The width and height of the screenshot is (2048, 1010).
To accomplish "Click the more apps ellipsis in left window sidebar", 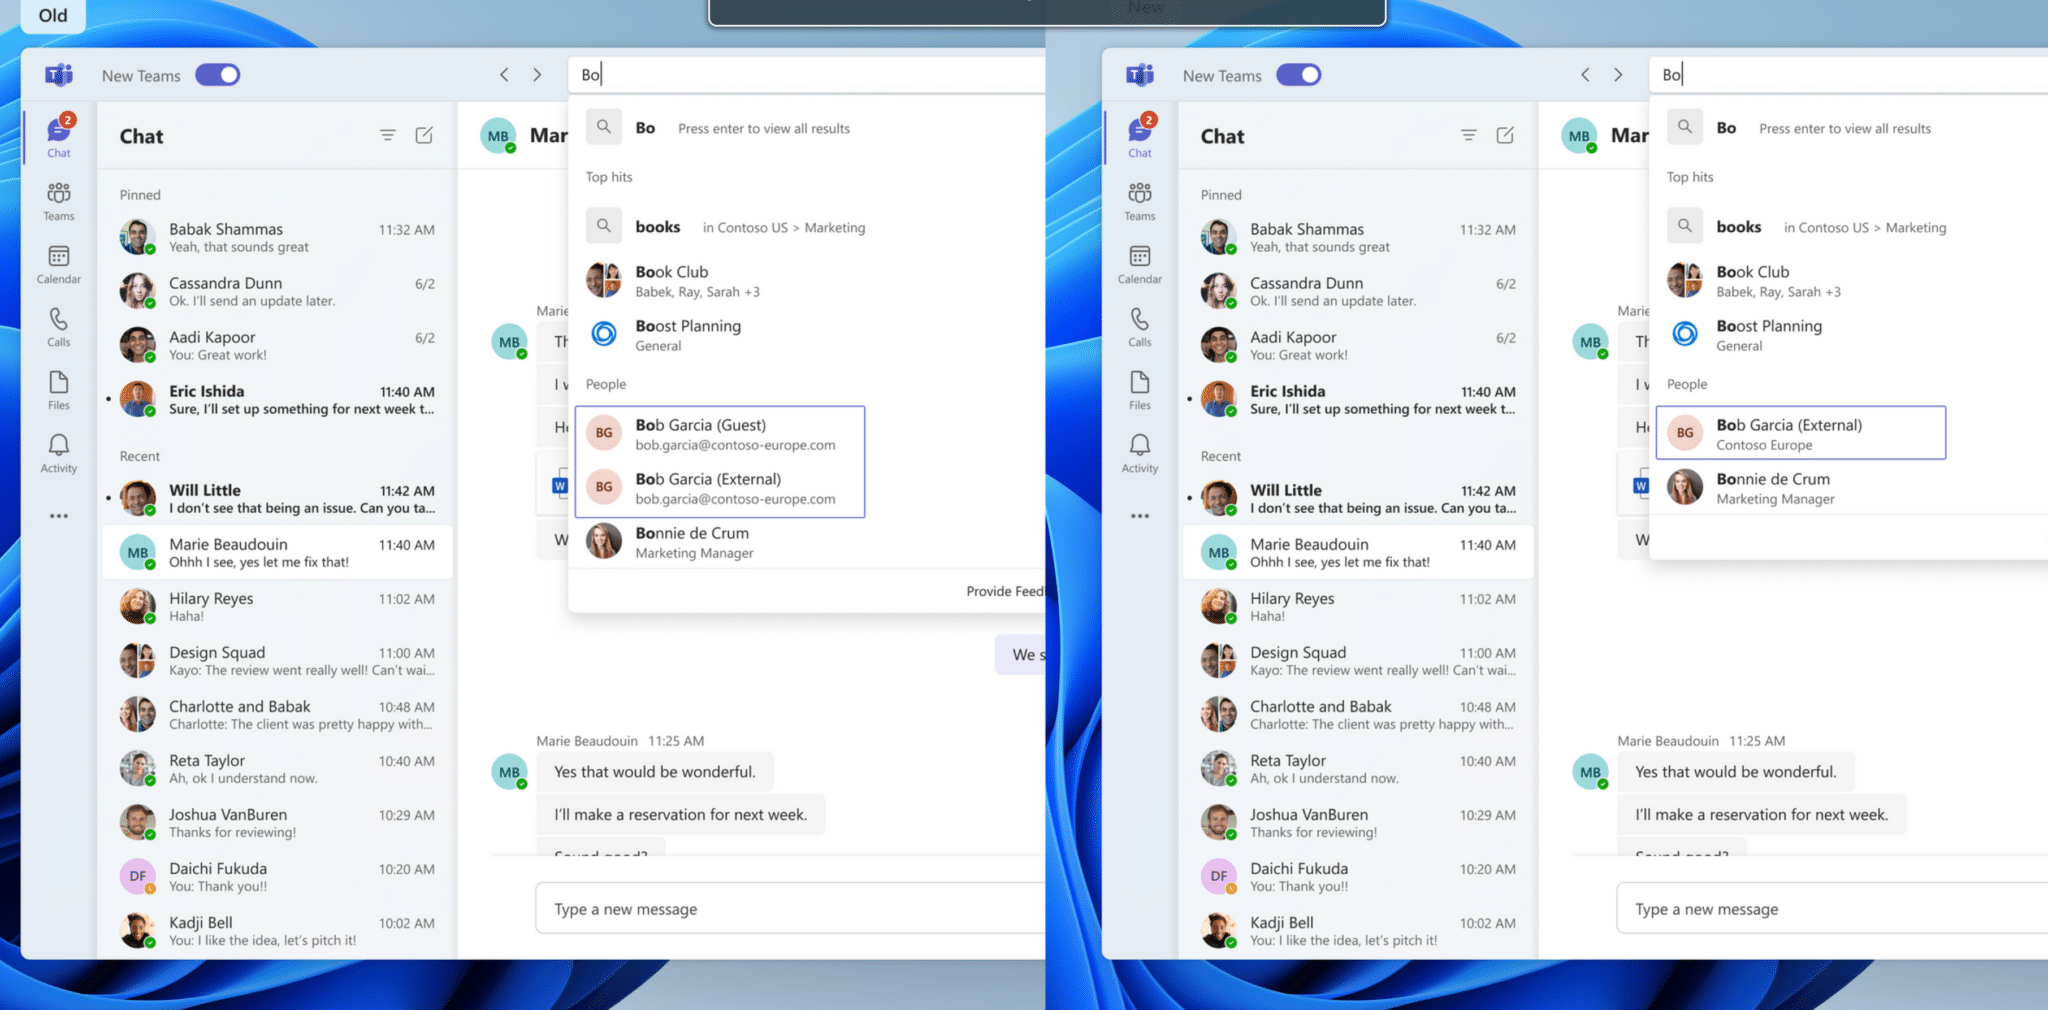I will [59, 516].
